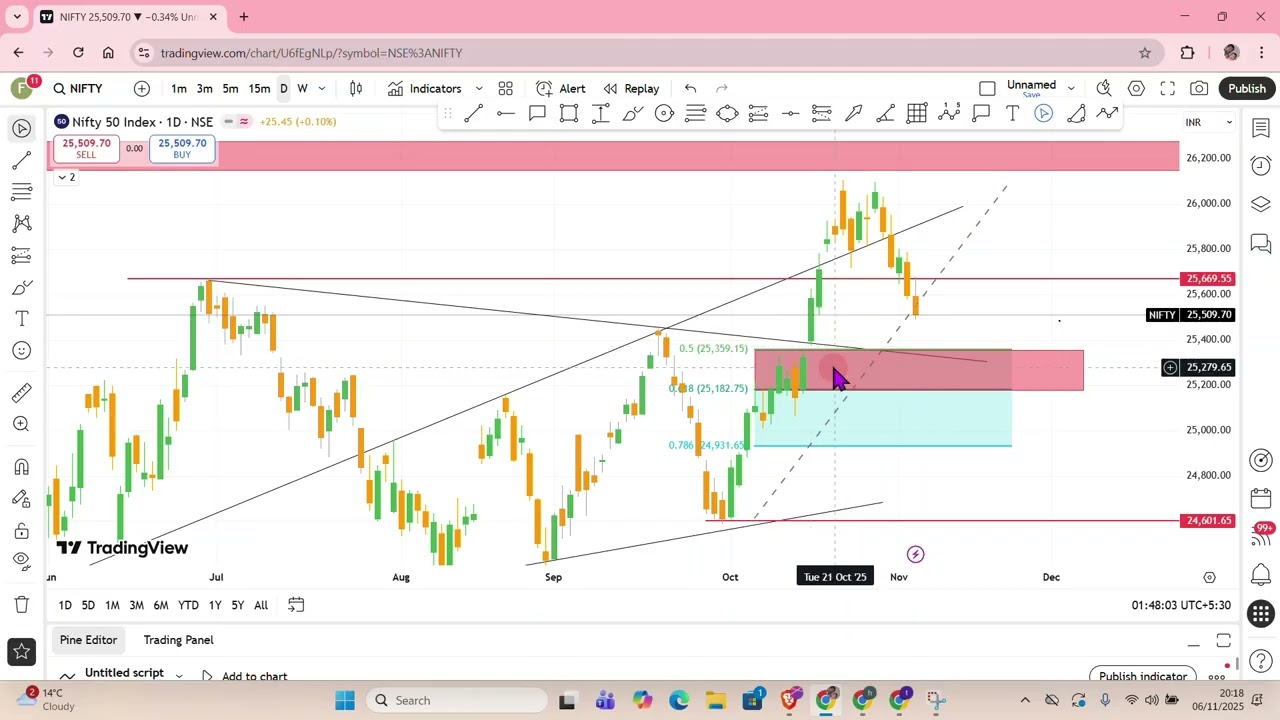
Task: Open price scale settings gear at axis corner
Action: click(x=1209, y=577)
